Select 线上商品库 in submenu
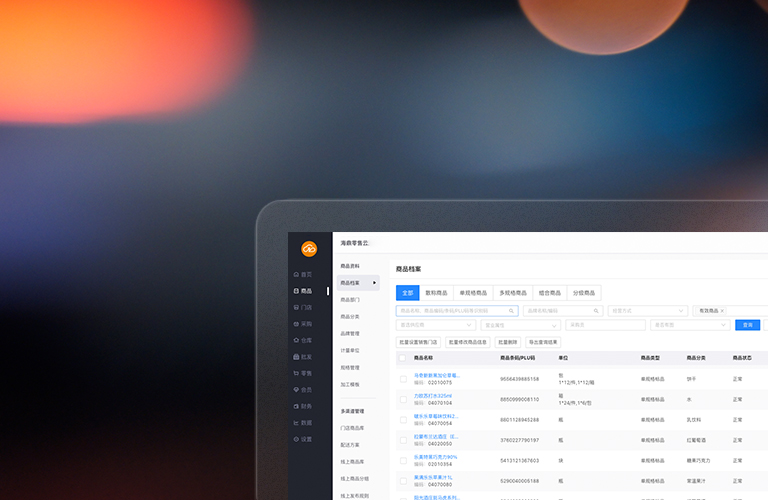The height and width of the screenshot is (500, 768). (x=353, y=462)
